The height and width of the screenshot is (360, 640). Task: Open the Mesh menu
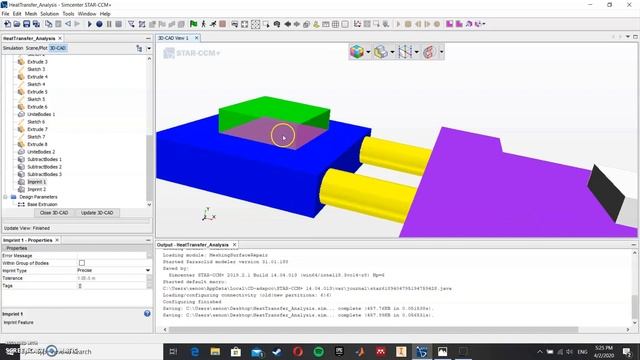point(31,14)
